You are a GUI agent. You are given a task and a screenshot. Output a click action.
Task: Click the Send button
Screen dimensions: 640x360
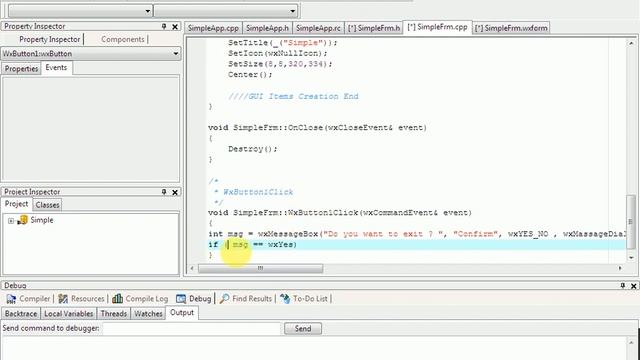coord(302,329)
